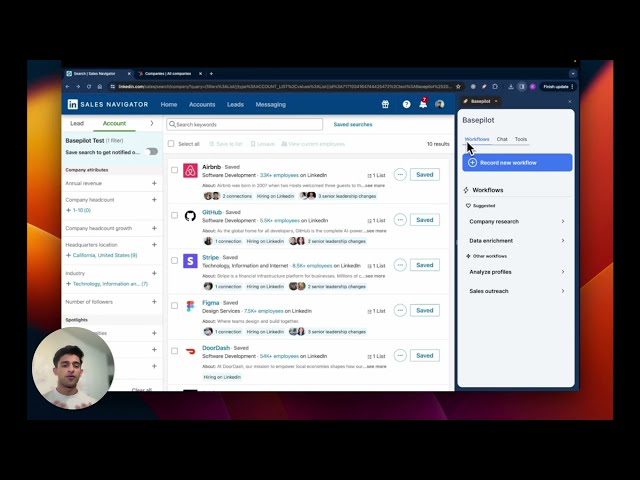Viewport: 640px width, 480px height.
Task: Check the GitHub result checkbox
Action: click(x=174, y=215)
